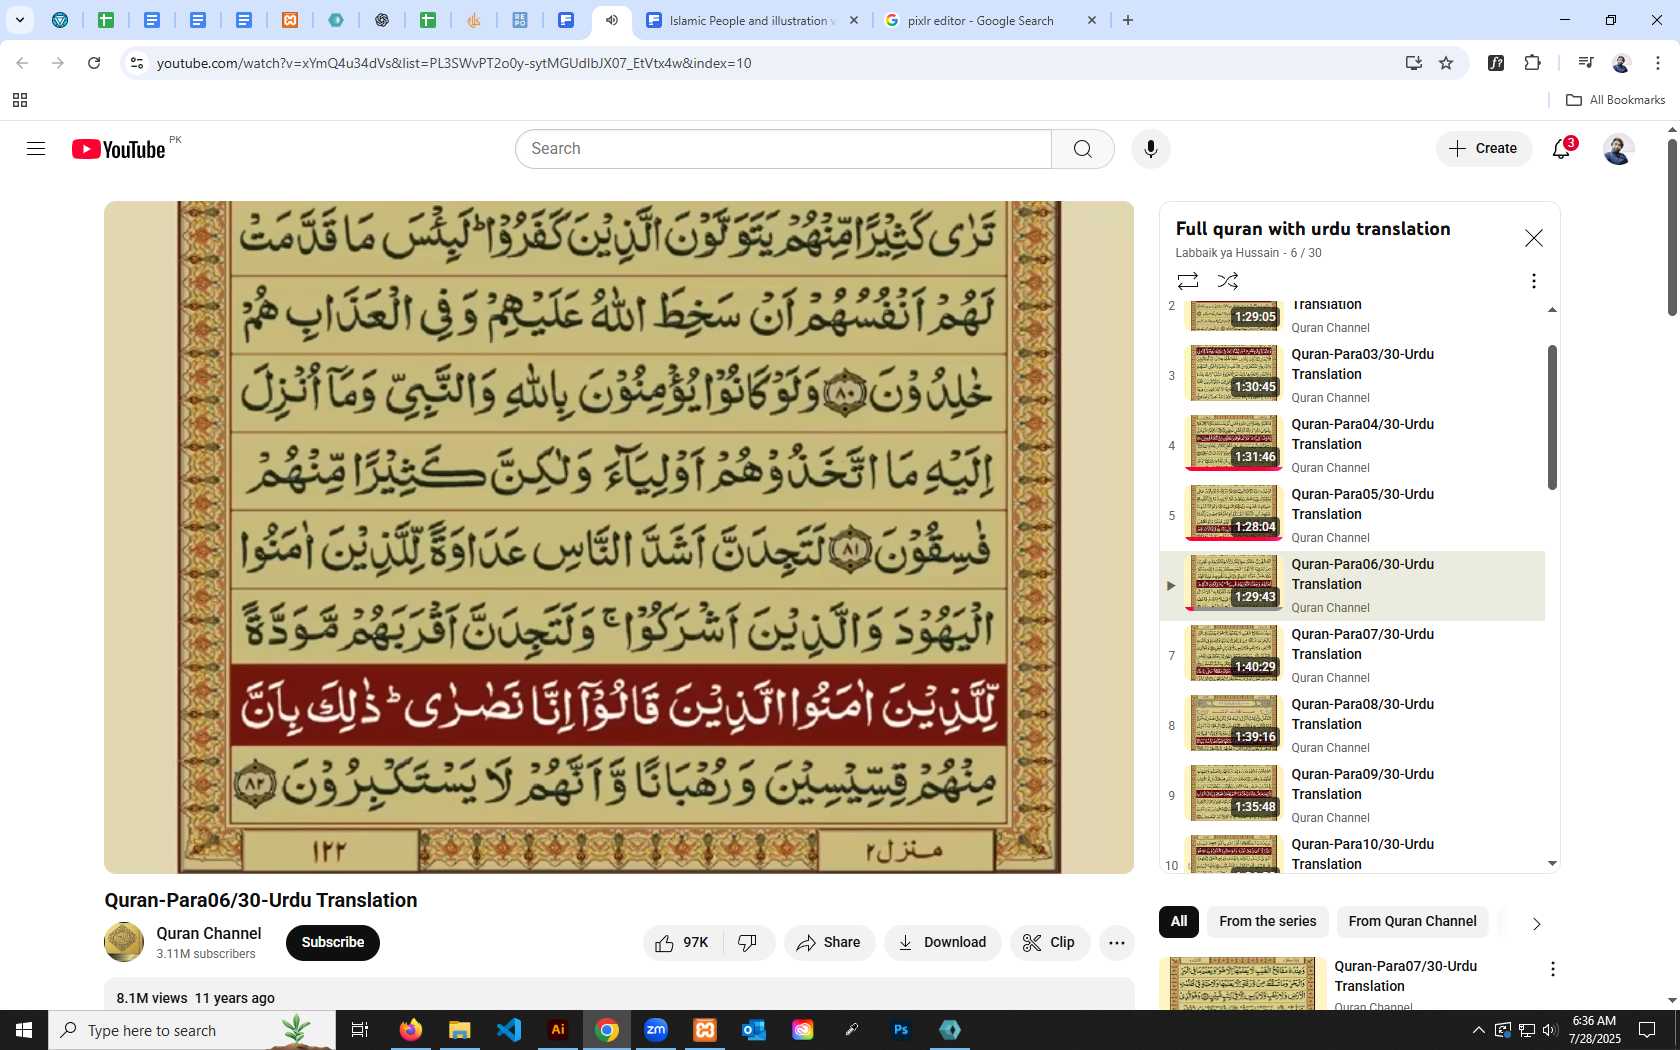Screen dimensions: 1680x1050
Task: Switch to pixlr editor Google Search tab
Action: 991,20
